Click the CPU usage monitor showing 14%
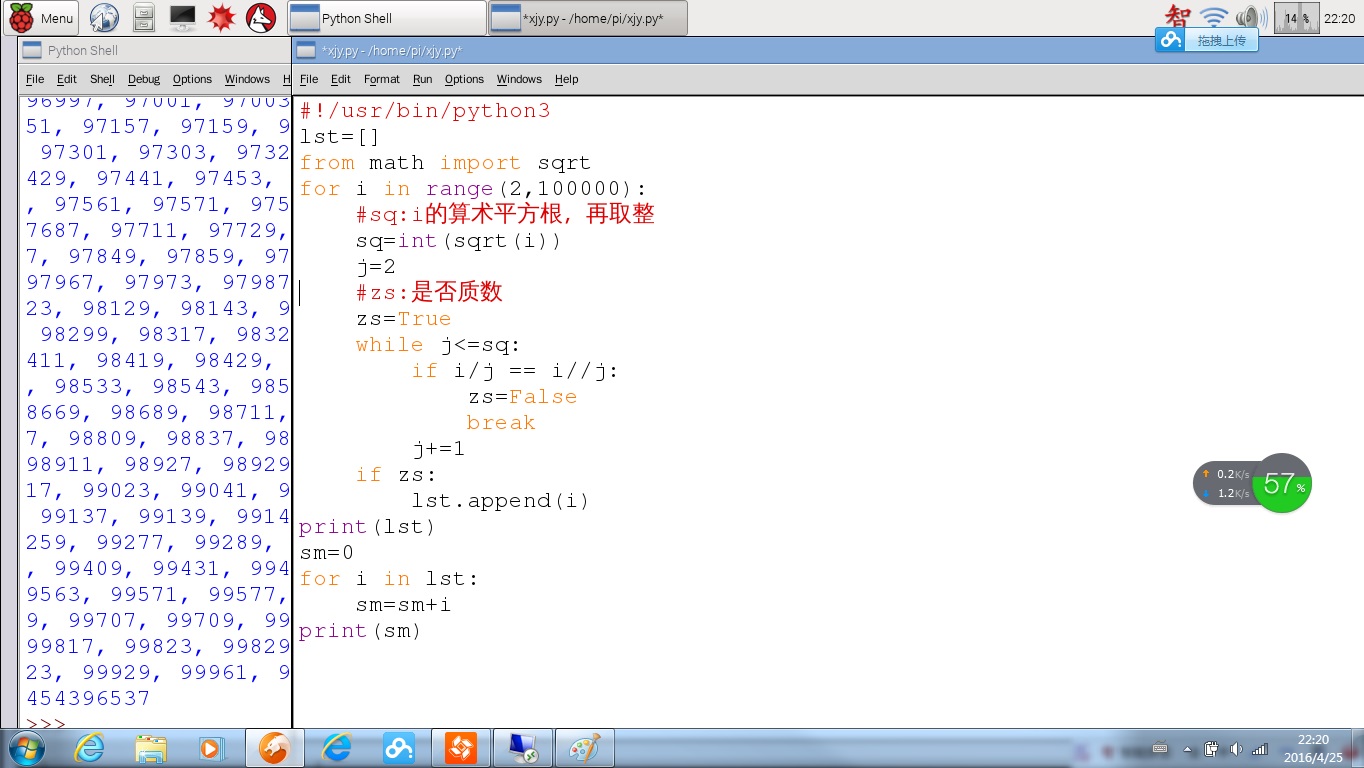1364x768 pixels. click(x=1296, y=18)
